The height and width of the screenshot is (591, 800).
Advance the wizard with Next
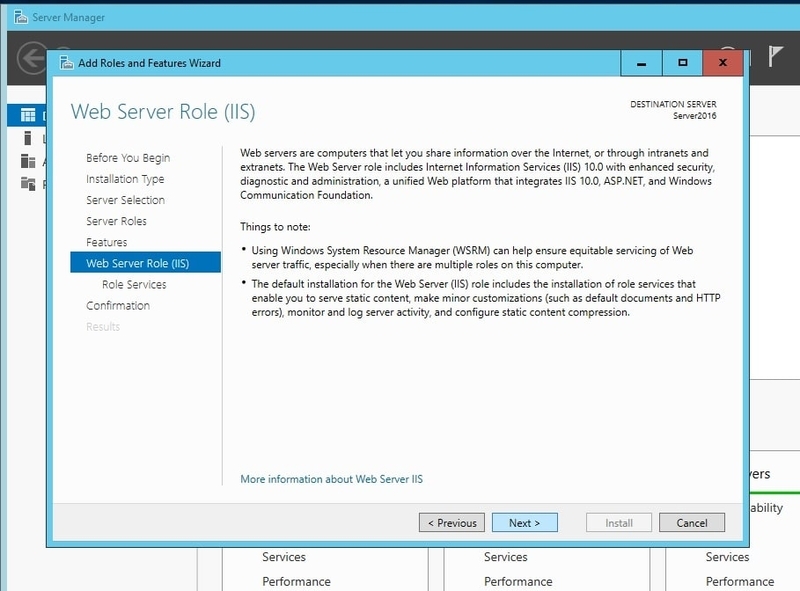click(x=526, y=522)
